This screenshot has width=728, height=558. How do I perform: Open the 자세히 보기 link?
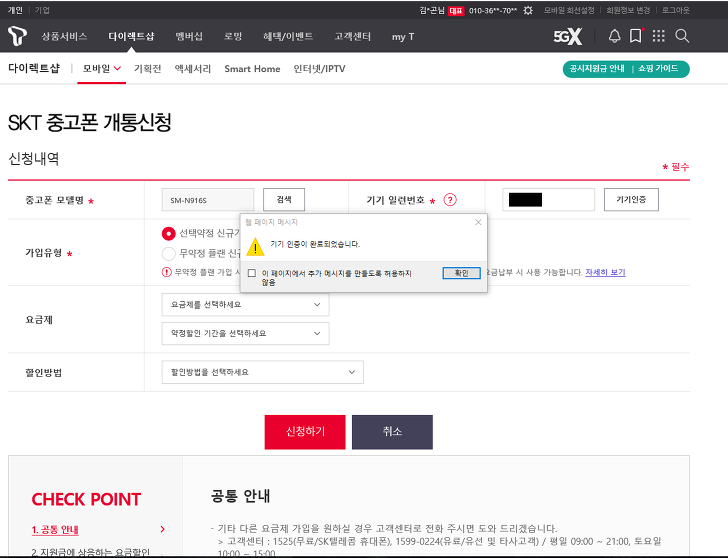605,272
